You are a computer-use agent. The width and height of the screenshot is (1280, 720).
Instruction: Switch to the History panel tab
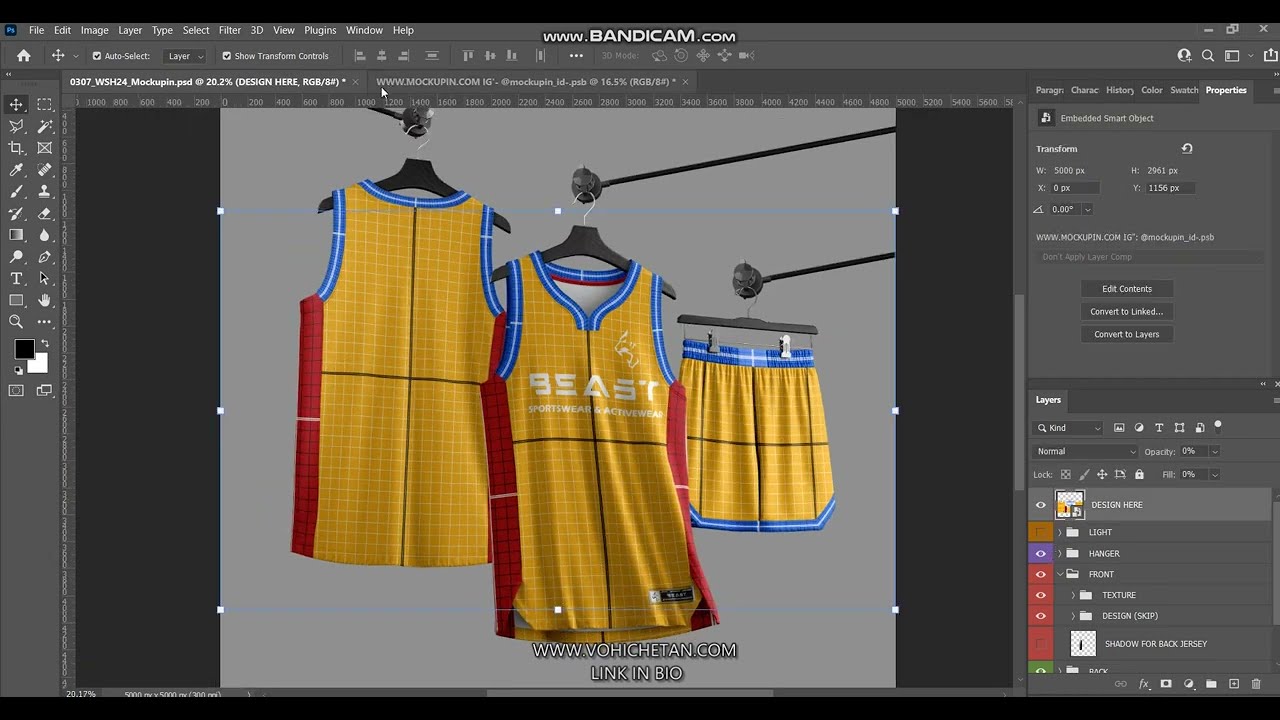(x=1120, y=90)
